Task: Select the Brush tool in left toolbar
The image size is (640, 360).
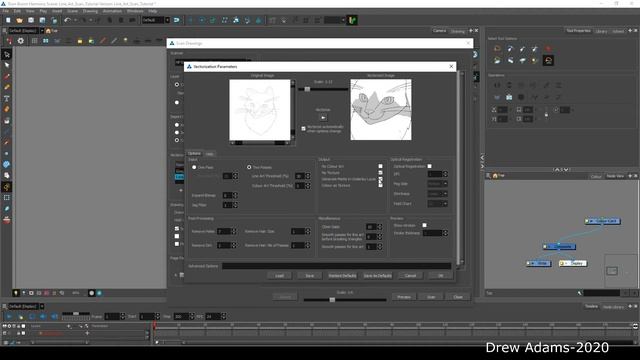Action: tap(7, 76)
